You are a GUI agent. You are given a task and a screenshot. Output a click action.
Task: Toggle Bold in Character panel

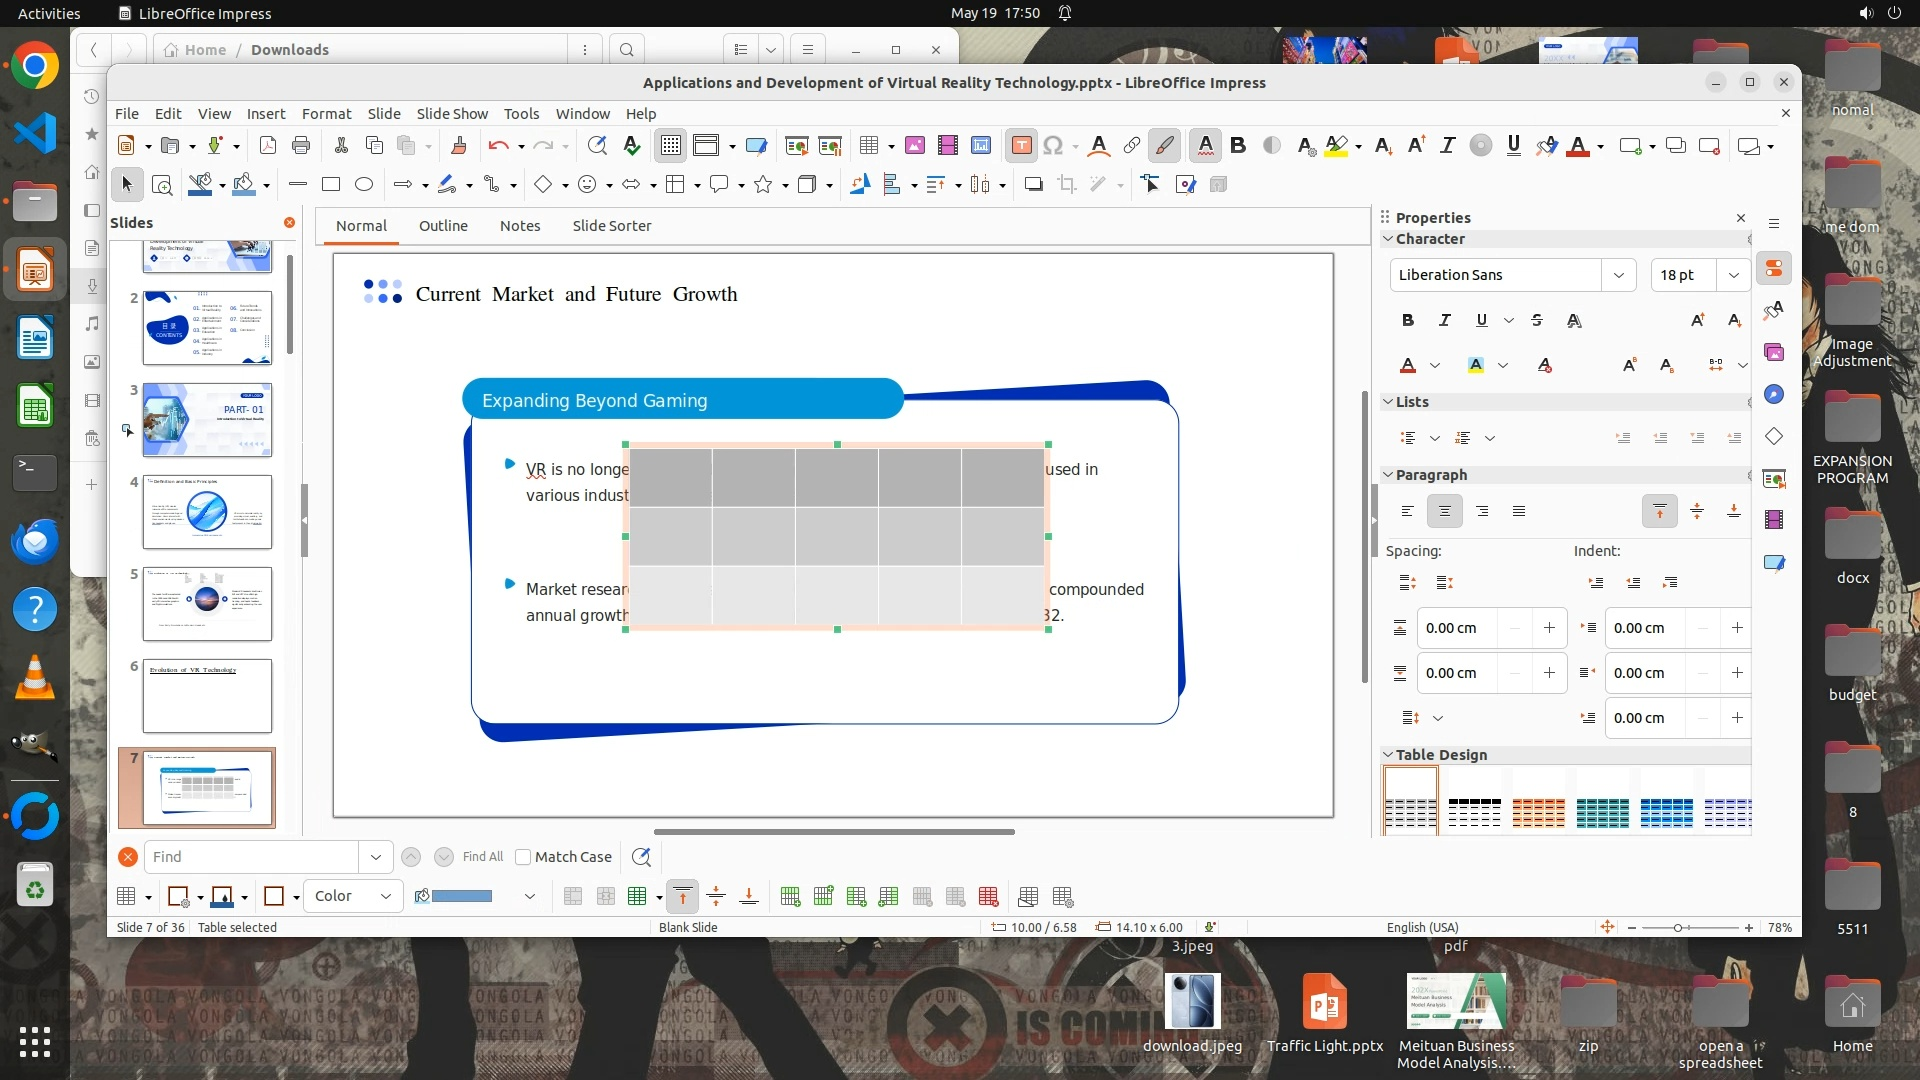tap(1408, 320)
